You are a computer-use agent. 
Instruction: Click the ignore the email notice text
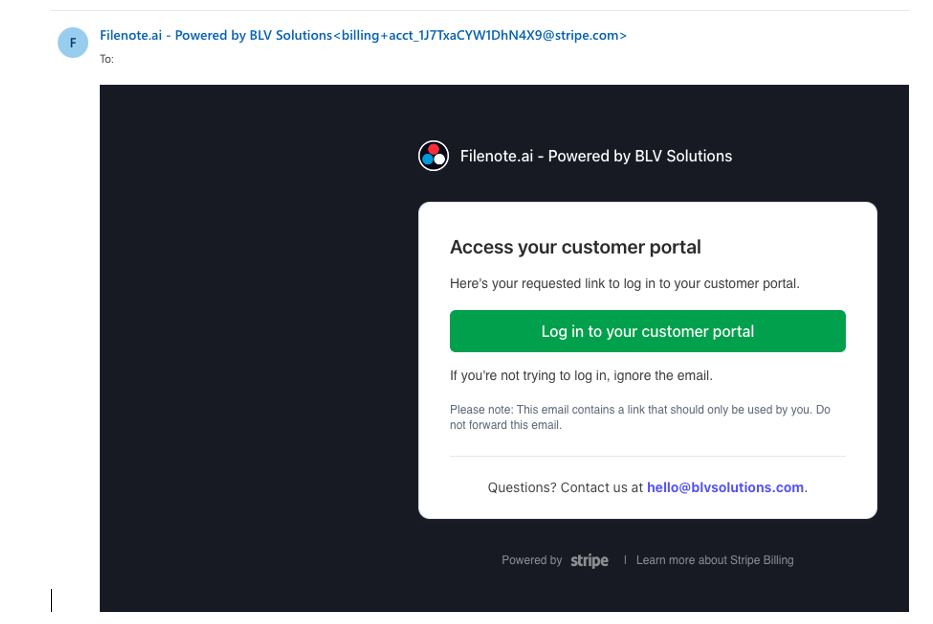pyautogui.click(x=581, y=376)
